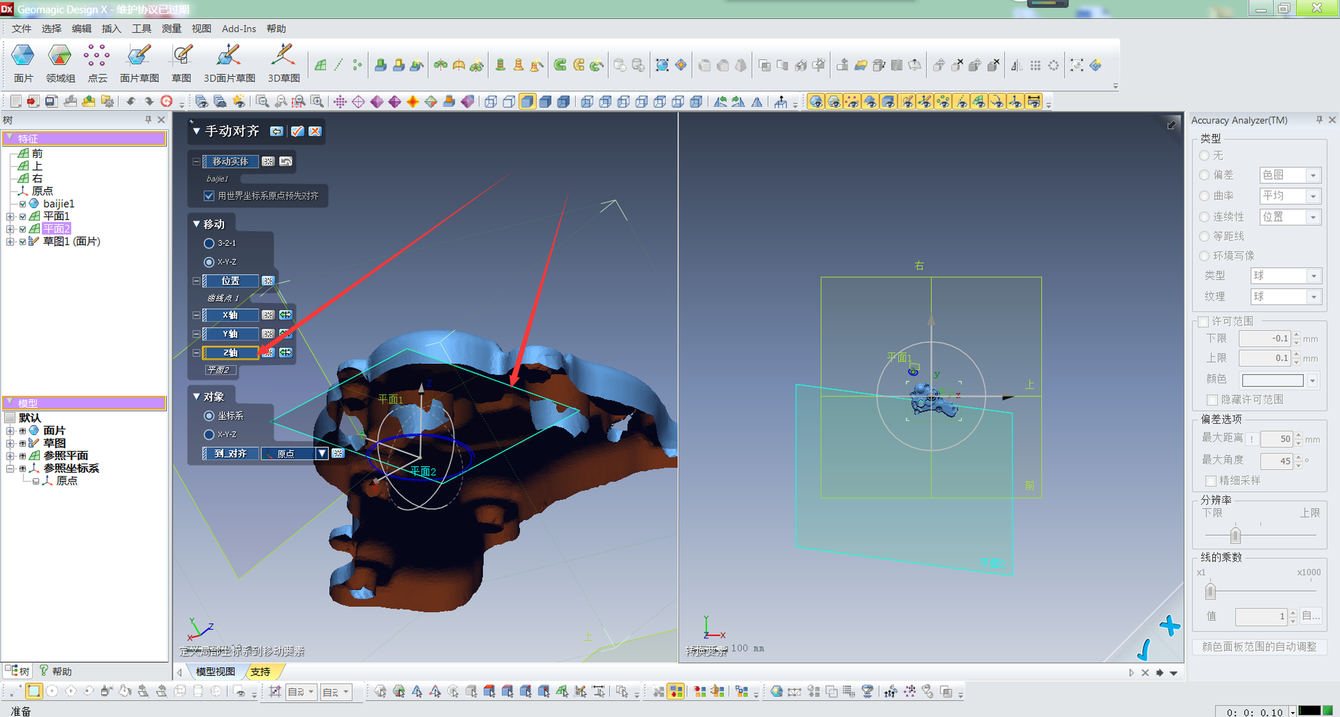Image resolution: width=1340 pixels, height=717 pixels.
Task: Collapse the 手动对齐 panel triangle
Action: [197, 131]
